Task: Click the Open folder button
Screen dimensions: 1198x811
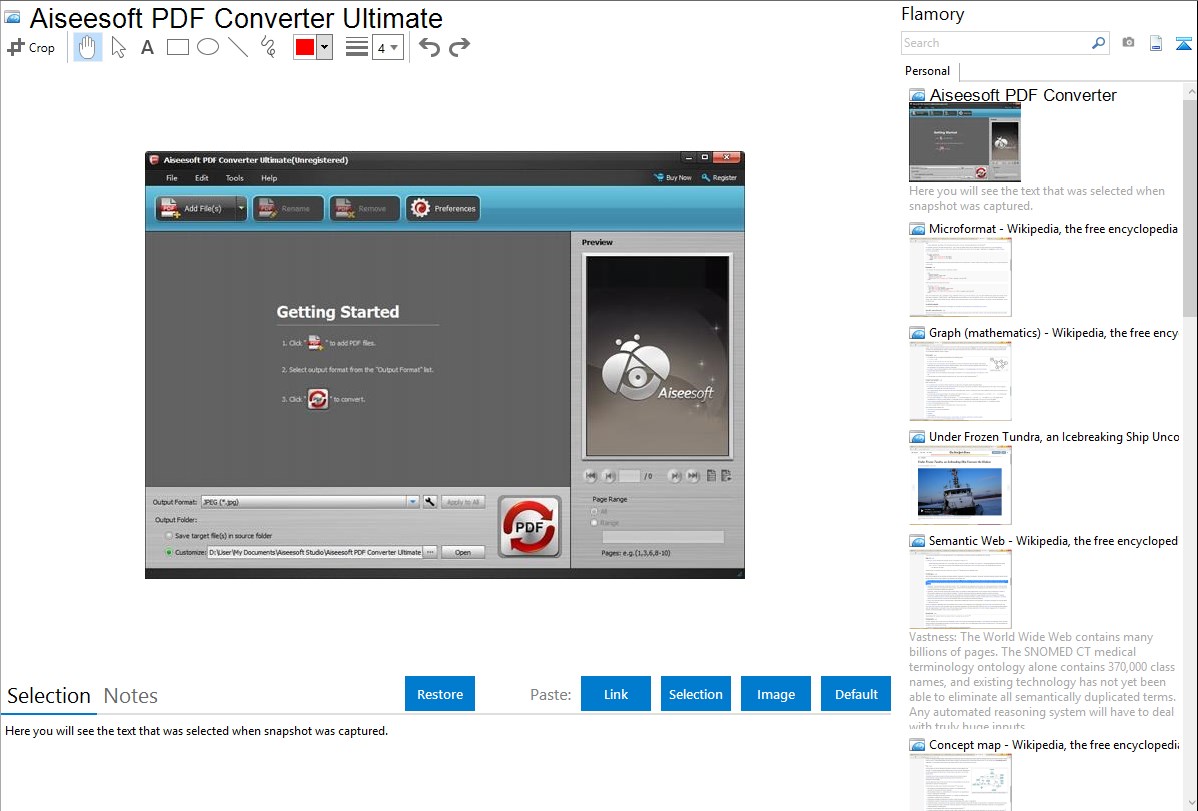Action: point(463,552)
